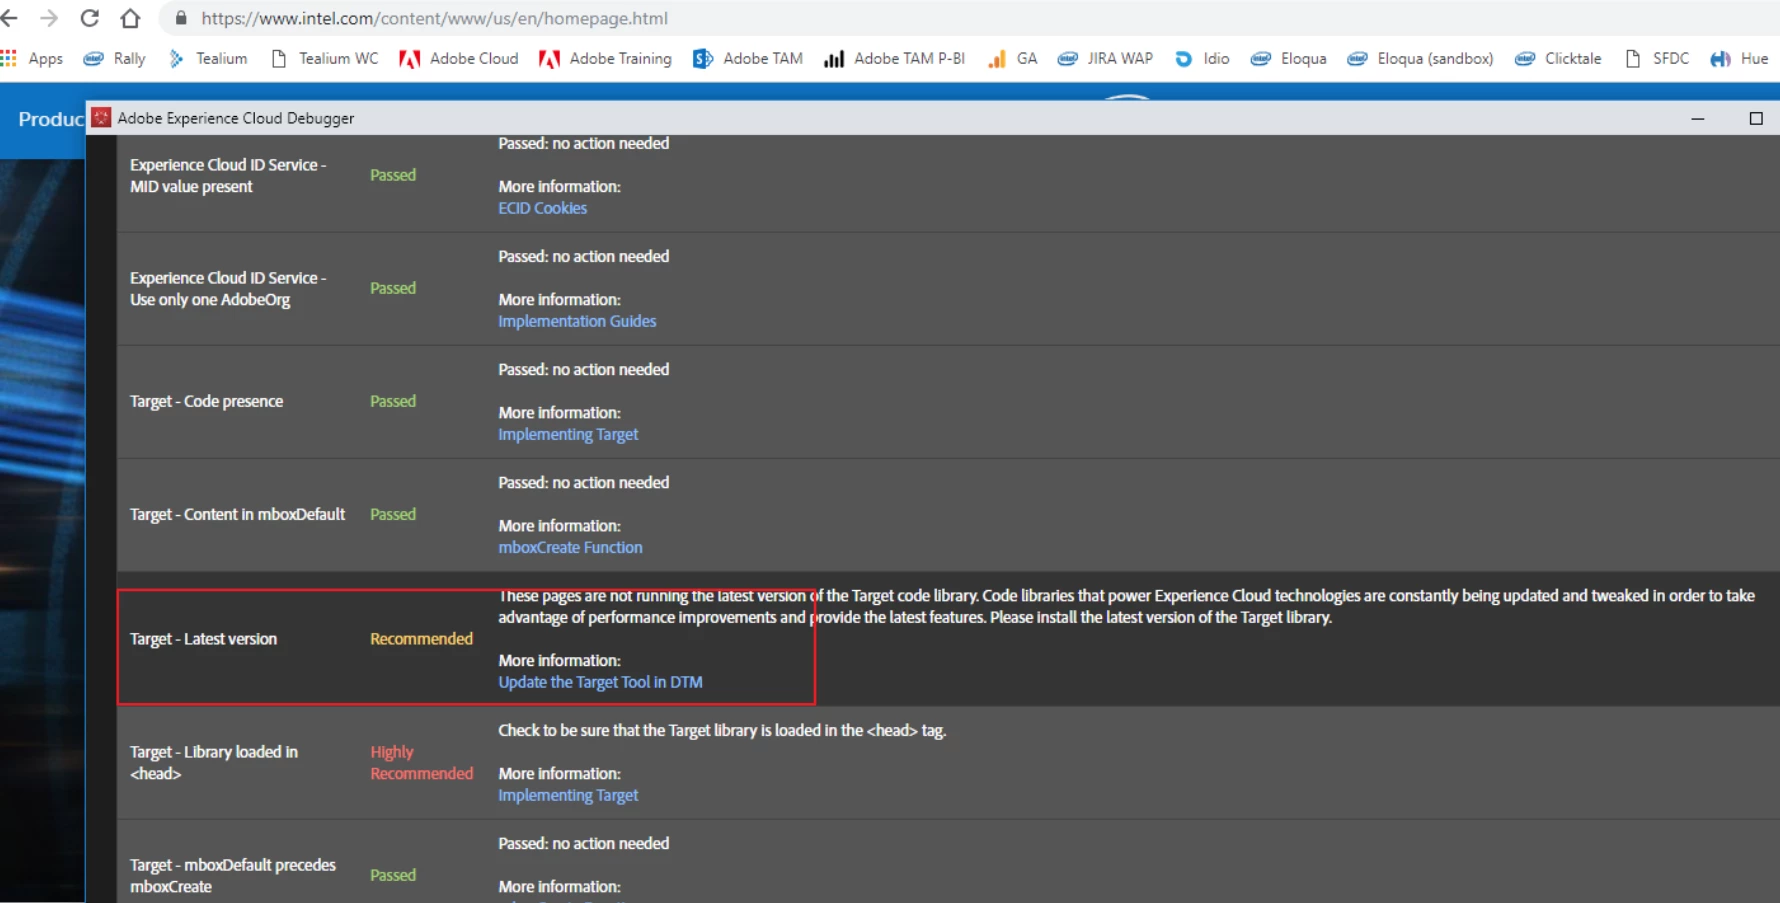
Task: Click Passed status for Use only one AdobeOrg
Action: click(x=393, y=288)
